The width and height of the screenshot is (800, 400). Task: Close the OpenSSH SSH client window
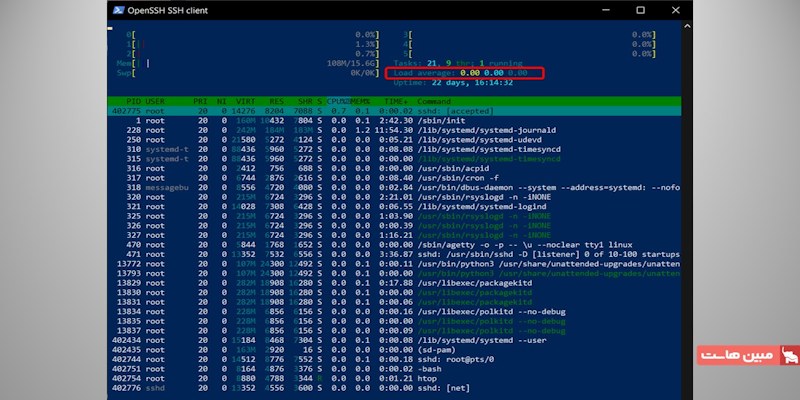coord(676,10)
